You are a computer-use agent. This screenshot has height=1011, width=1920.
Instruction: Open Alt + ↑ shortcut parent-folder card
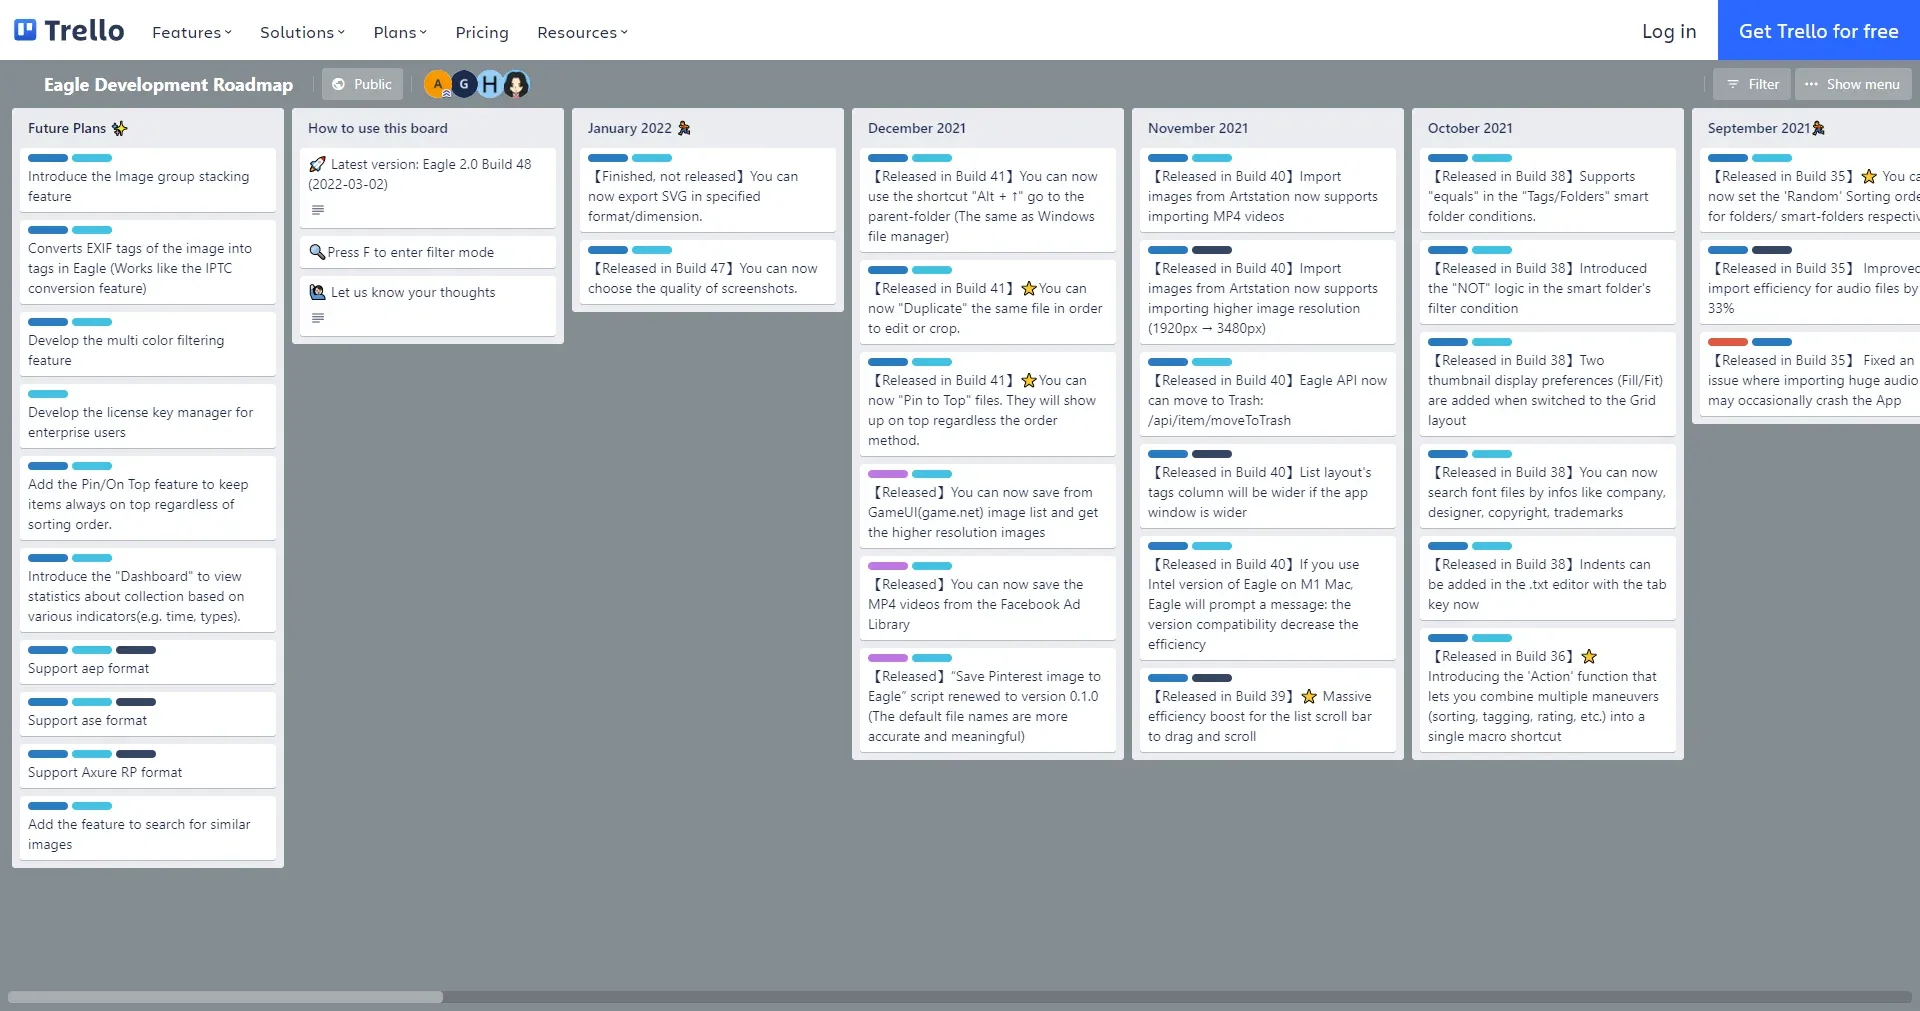(988, 200)
